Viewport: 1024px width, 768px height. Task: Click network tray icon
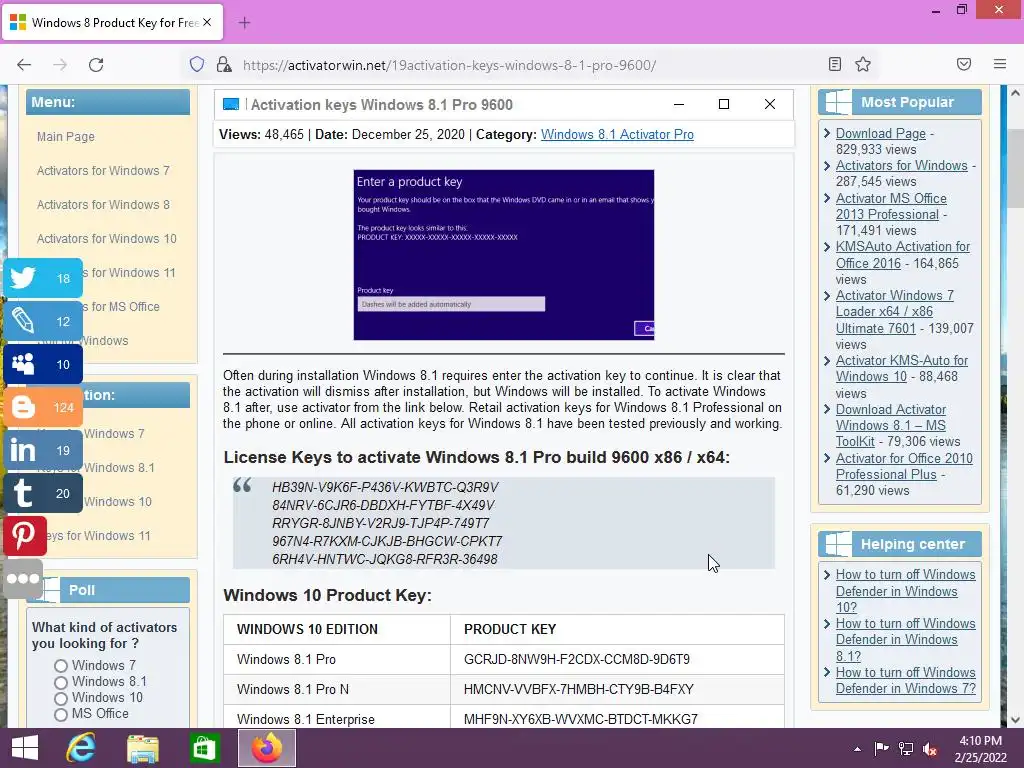coord(906,749)
